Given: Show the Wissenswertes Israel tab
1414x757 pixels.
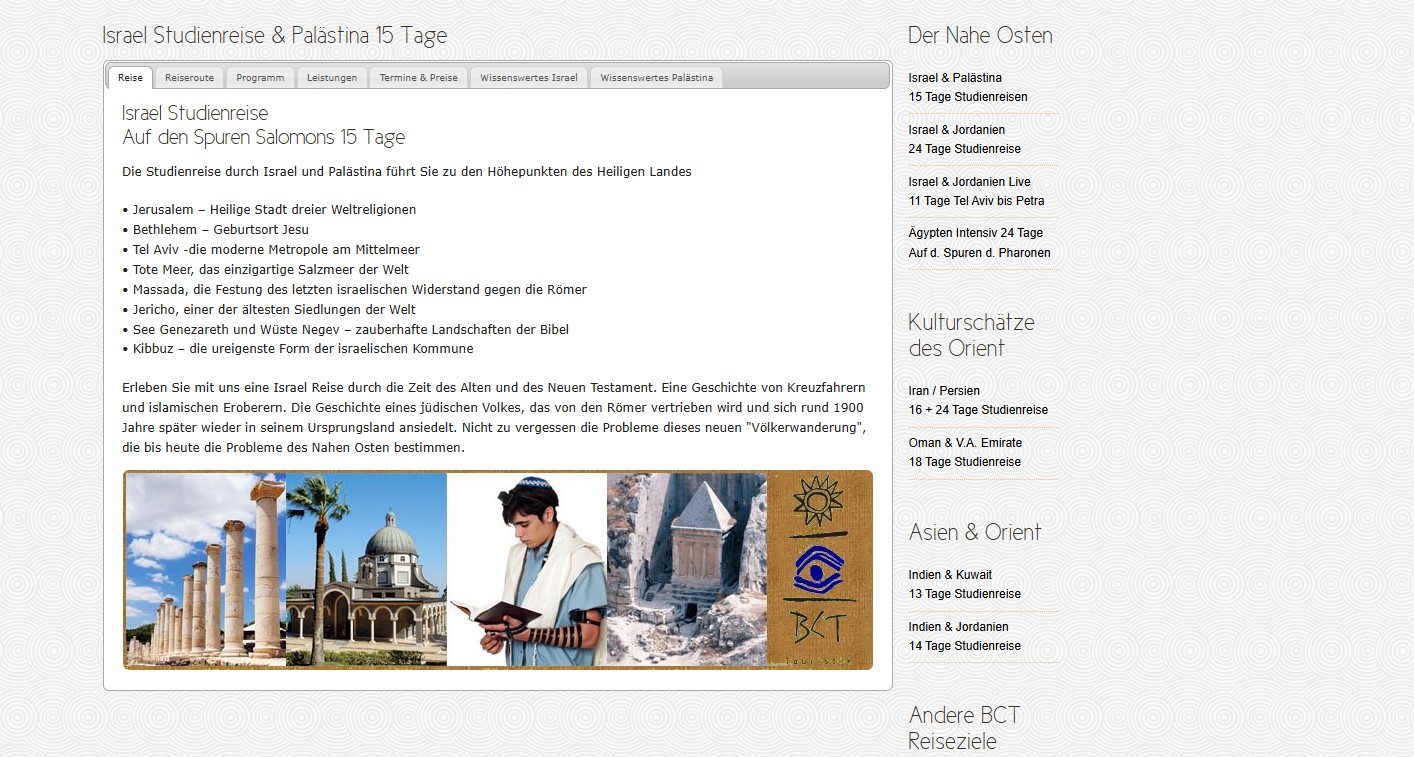Looking at the screenshot, I should coord(528,78).
